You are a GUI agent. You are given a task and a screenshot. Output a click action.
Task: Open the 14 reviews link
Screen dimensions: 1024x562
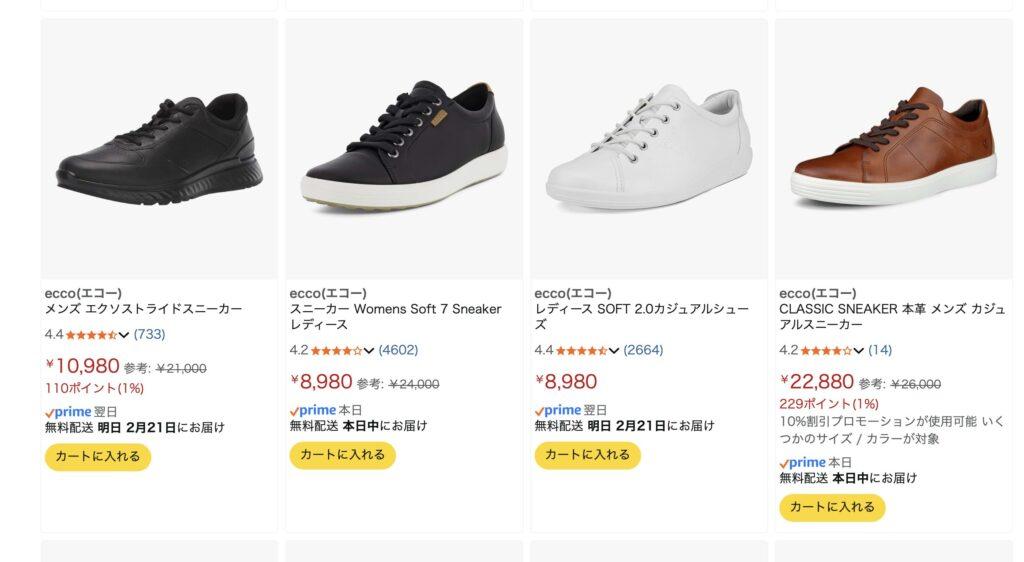(880, 350)
